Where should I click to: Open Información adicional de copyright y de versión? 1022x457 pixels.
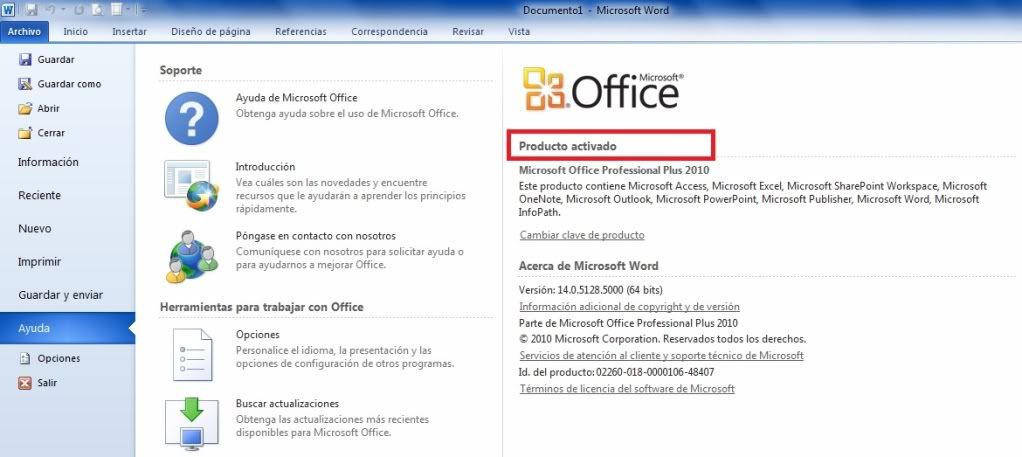(x=629, y=306)
